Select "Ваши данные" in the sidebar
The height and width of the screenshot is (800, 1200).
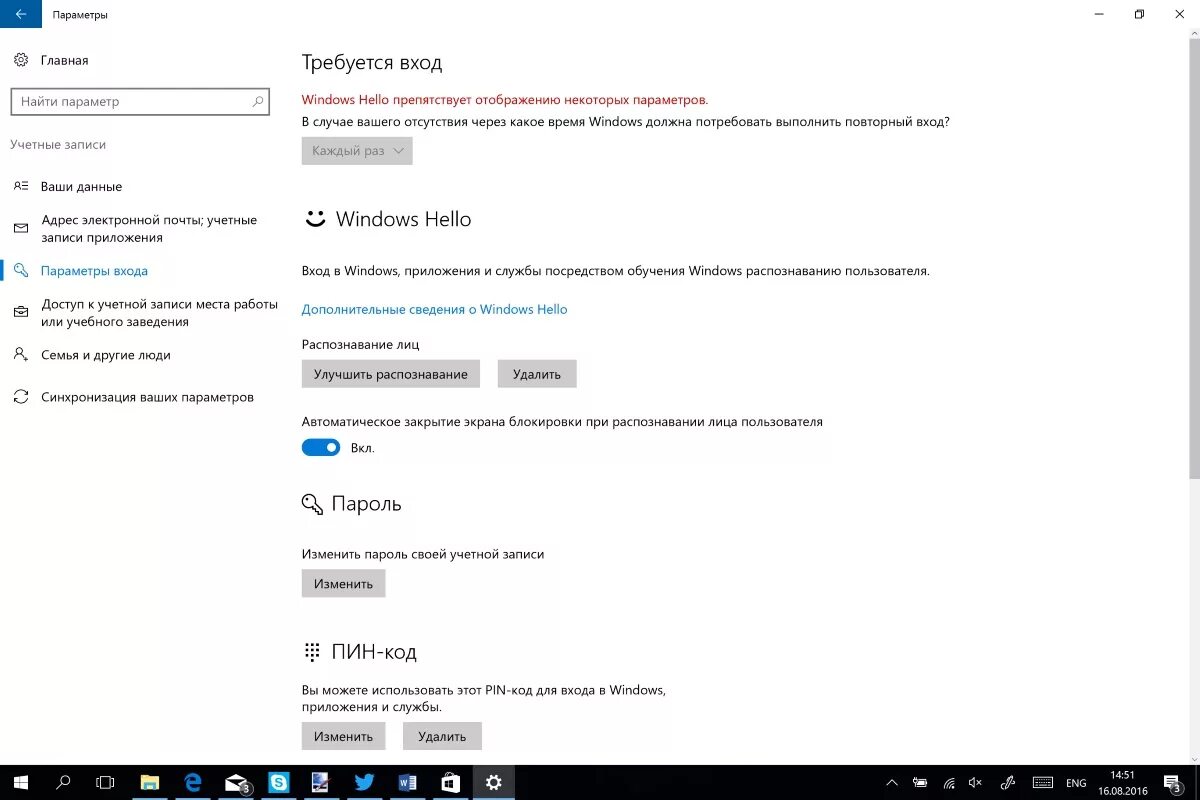pos(80,186)
